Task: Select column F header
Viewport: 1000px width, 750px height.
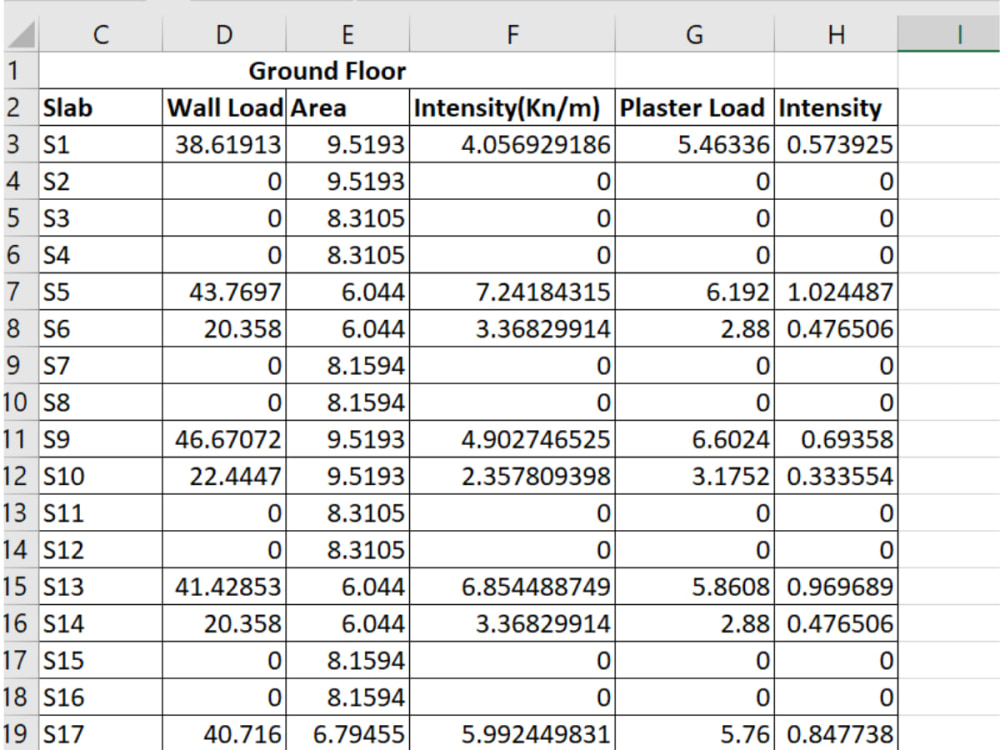Action: (x=512, y=34)
